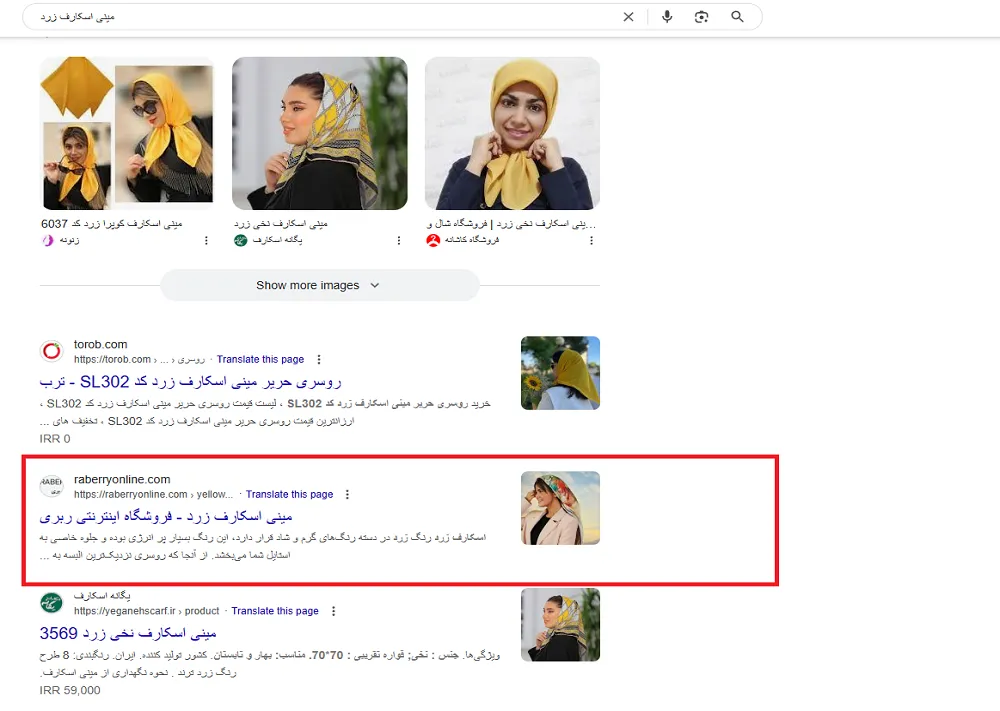Click the red favicon under third image
1000x711 pixels.
pos(433,240)
